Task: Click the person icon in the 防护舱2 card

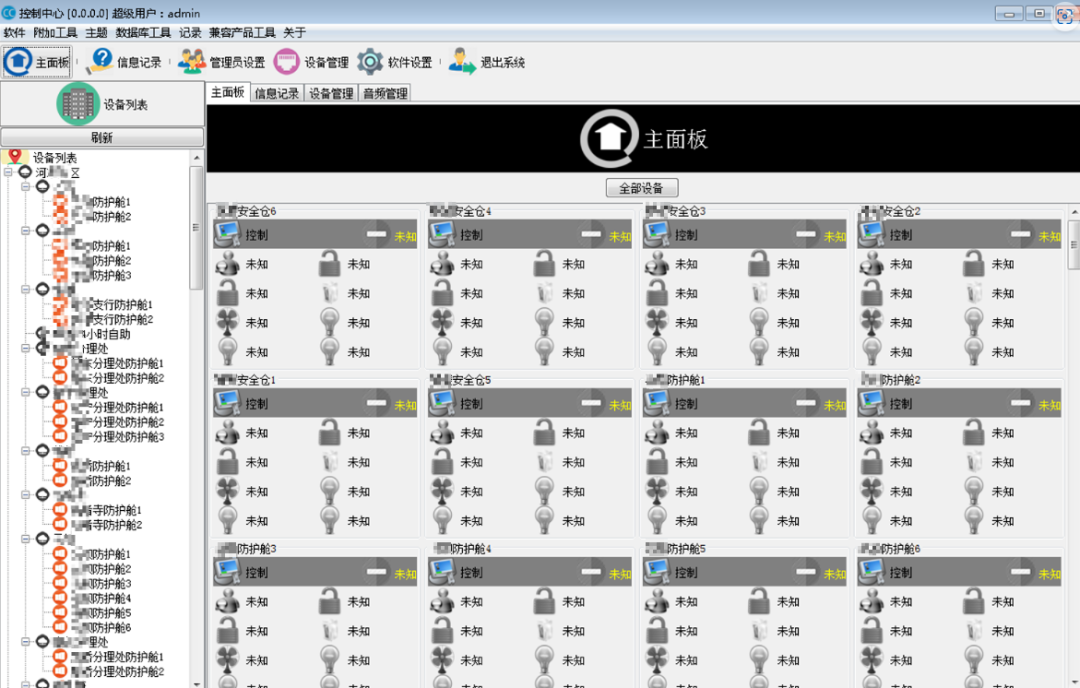Action: click(x=871, y=432)
